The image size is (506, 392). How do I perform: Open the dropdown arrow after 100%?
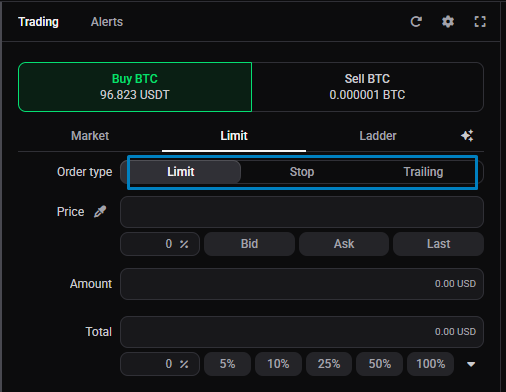click(x=471, y=364)
